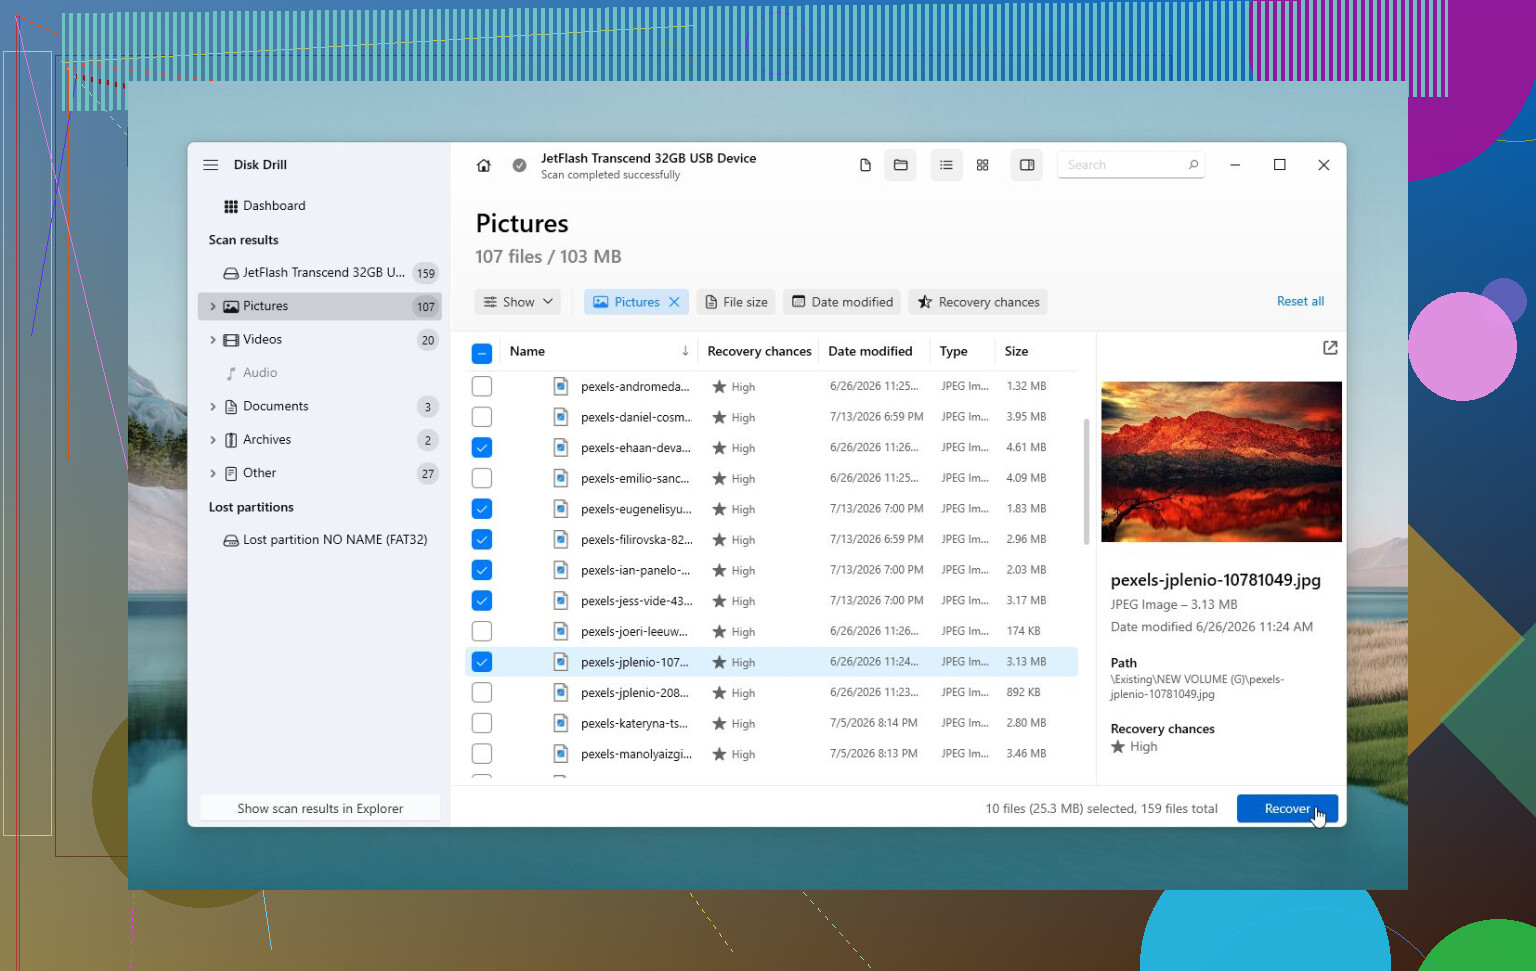Expand the Archives tree chevron
The height and width of the screenshot is (971, 1536).
click(212, 440)
